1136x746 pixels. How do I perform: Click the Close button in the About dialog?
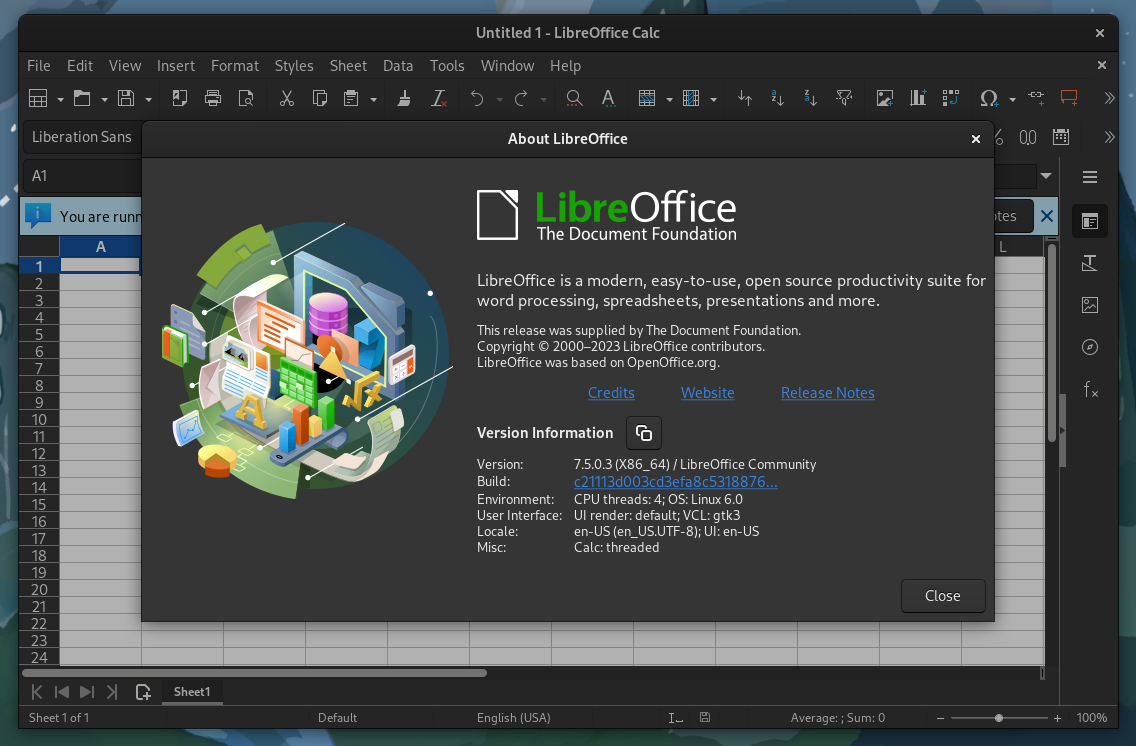click(942, 595)
